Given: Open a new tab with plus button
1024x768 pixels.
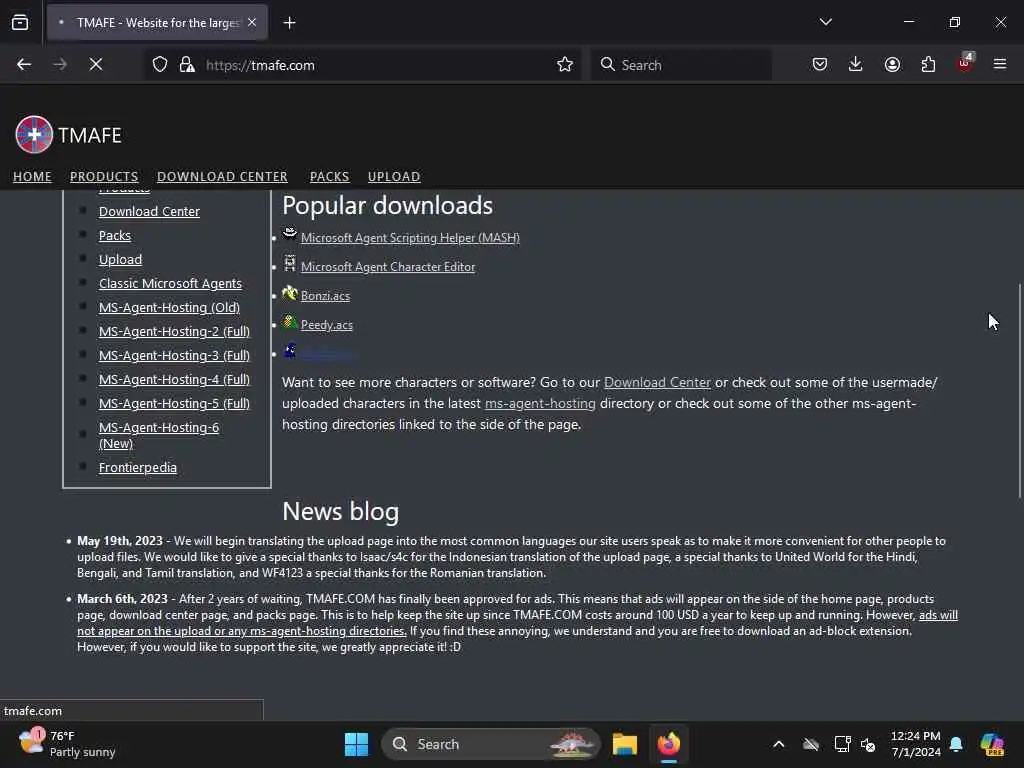Looking at the screenshot, I should click(x=289, y=23).
